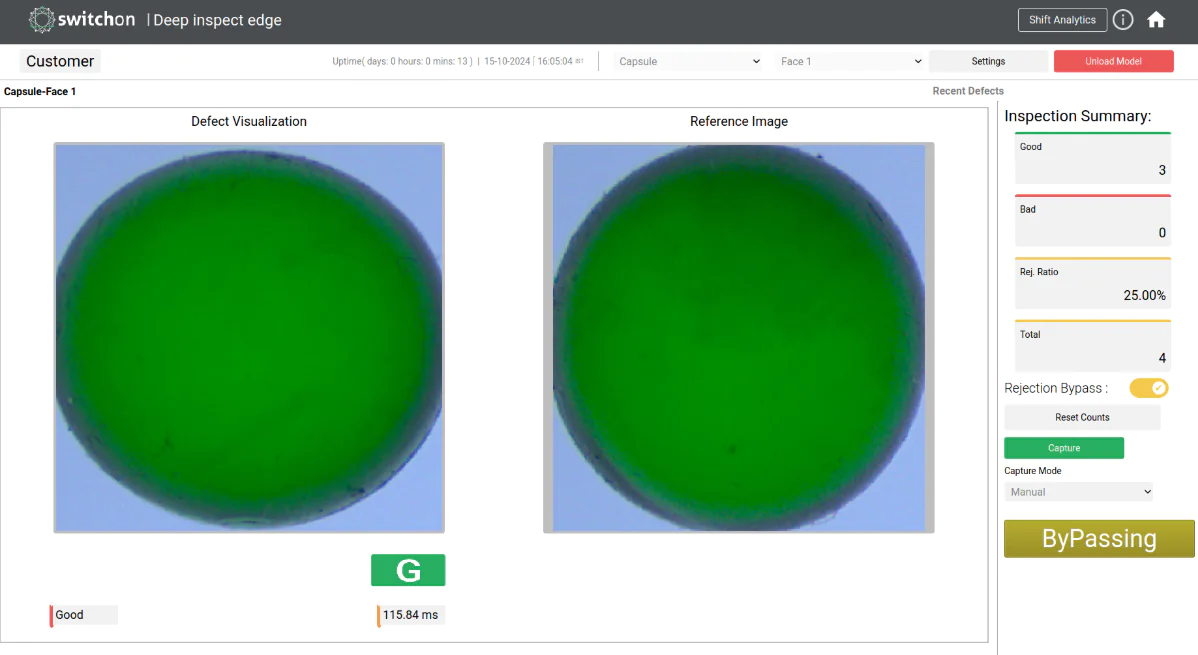Open Recent Defects
Viewport: 1198px width, 655px height.
click(x=967, y=91)
